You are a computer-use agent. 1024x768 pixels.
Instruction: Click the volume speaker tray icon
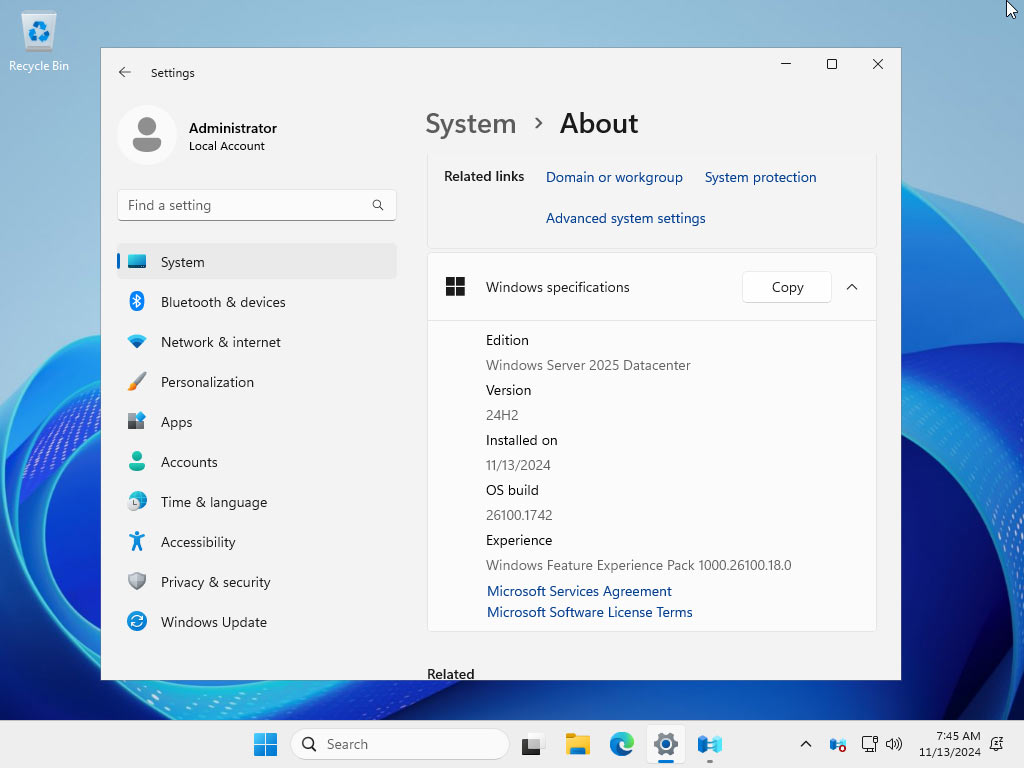[894, 744]
